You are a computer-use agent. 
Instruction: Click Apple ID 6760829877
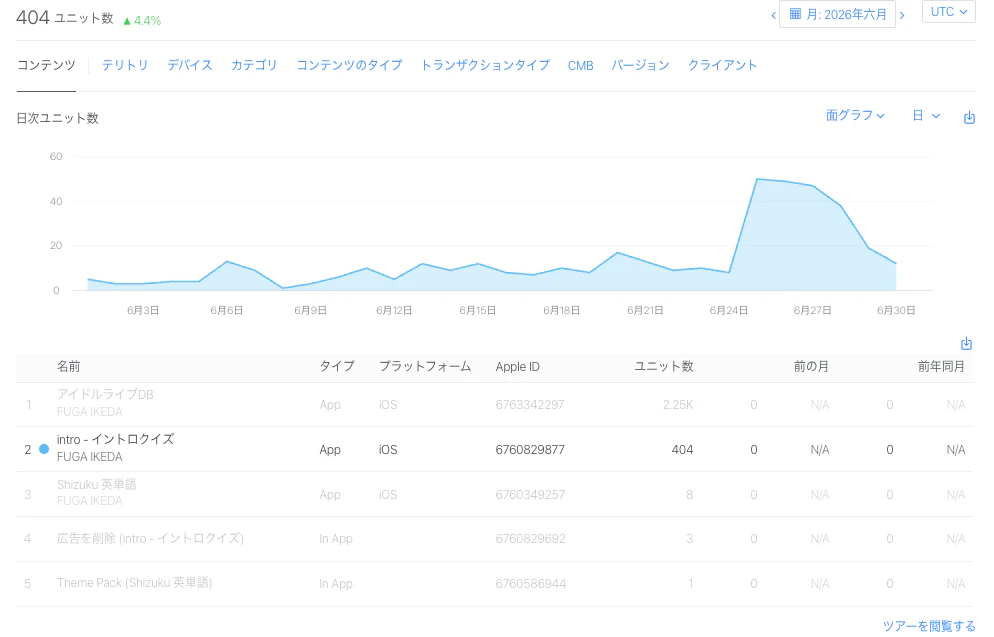530,449
